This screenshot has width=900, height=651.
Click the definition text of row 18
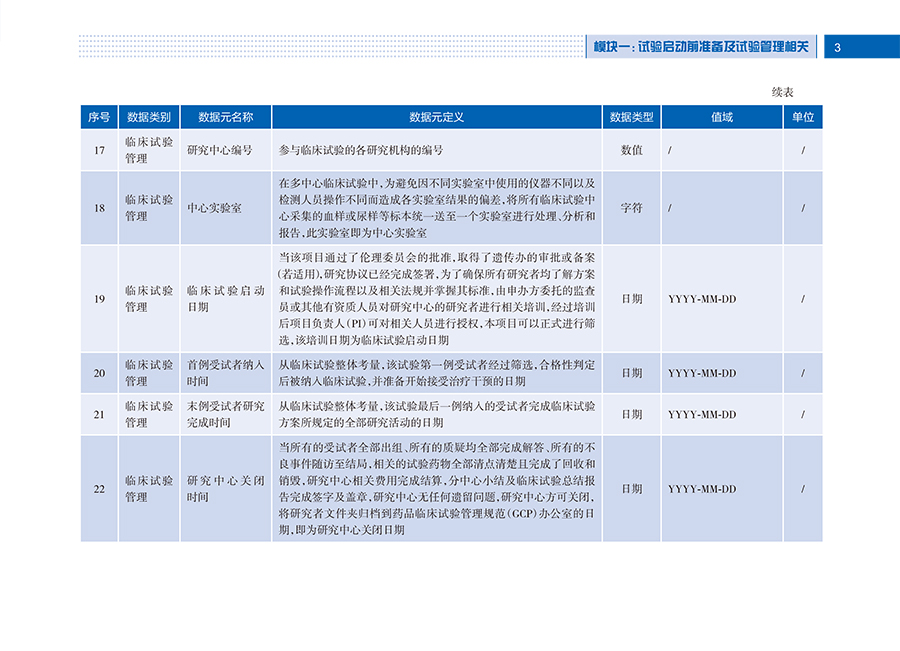point(437,208)
